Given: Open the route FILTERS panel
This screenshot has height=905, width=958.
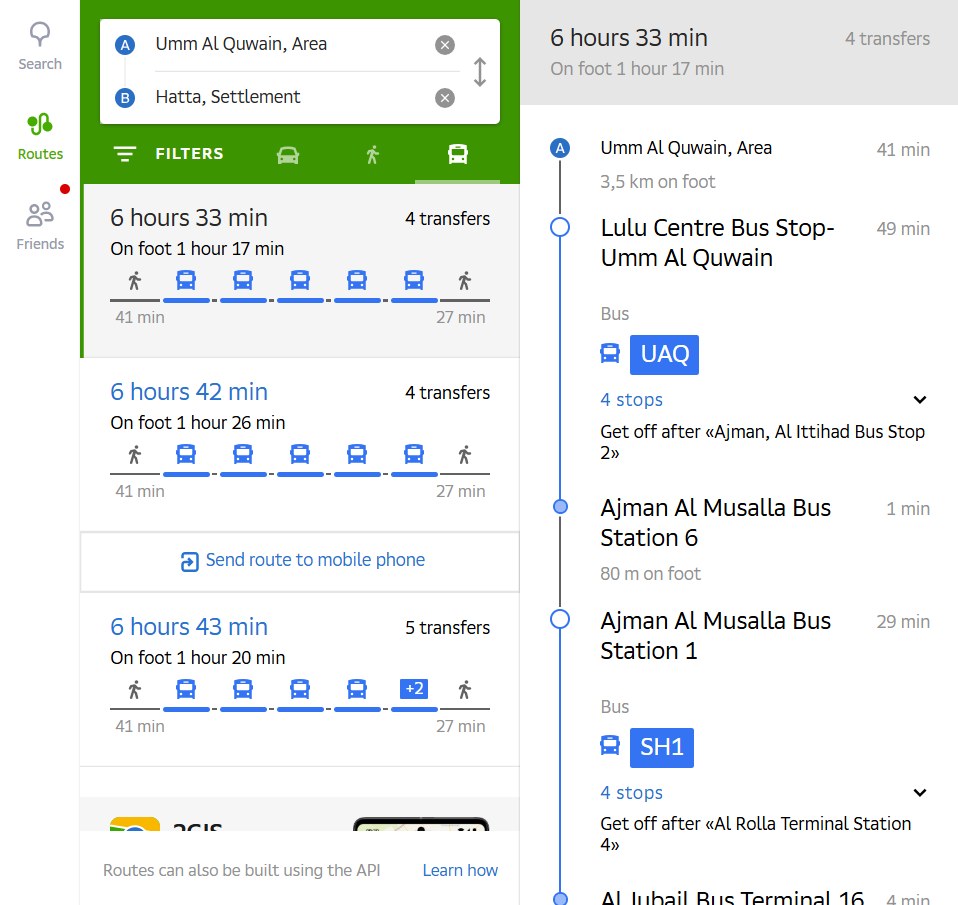Looking at the screenshot, I should pos(169,154).
